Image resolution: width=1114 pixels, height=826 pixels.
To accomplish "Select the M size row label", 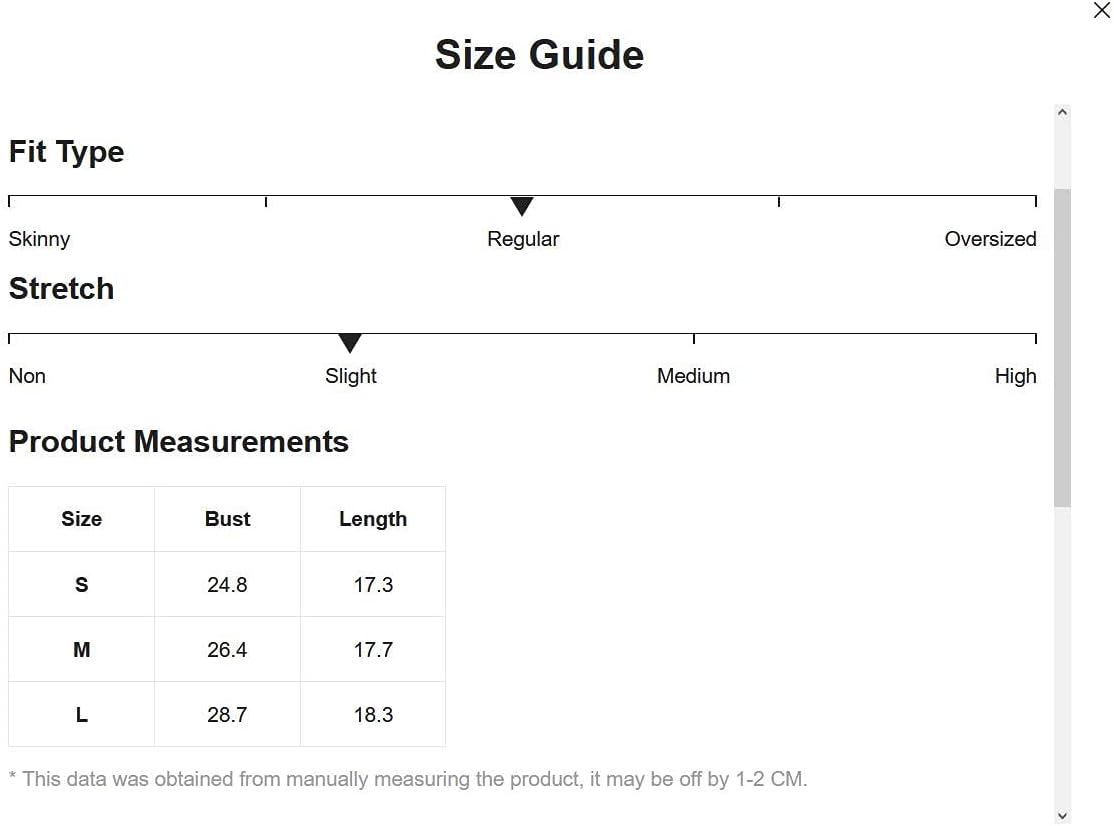I will click(81, 650).
